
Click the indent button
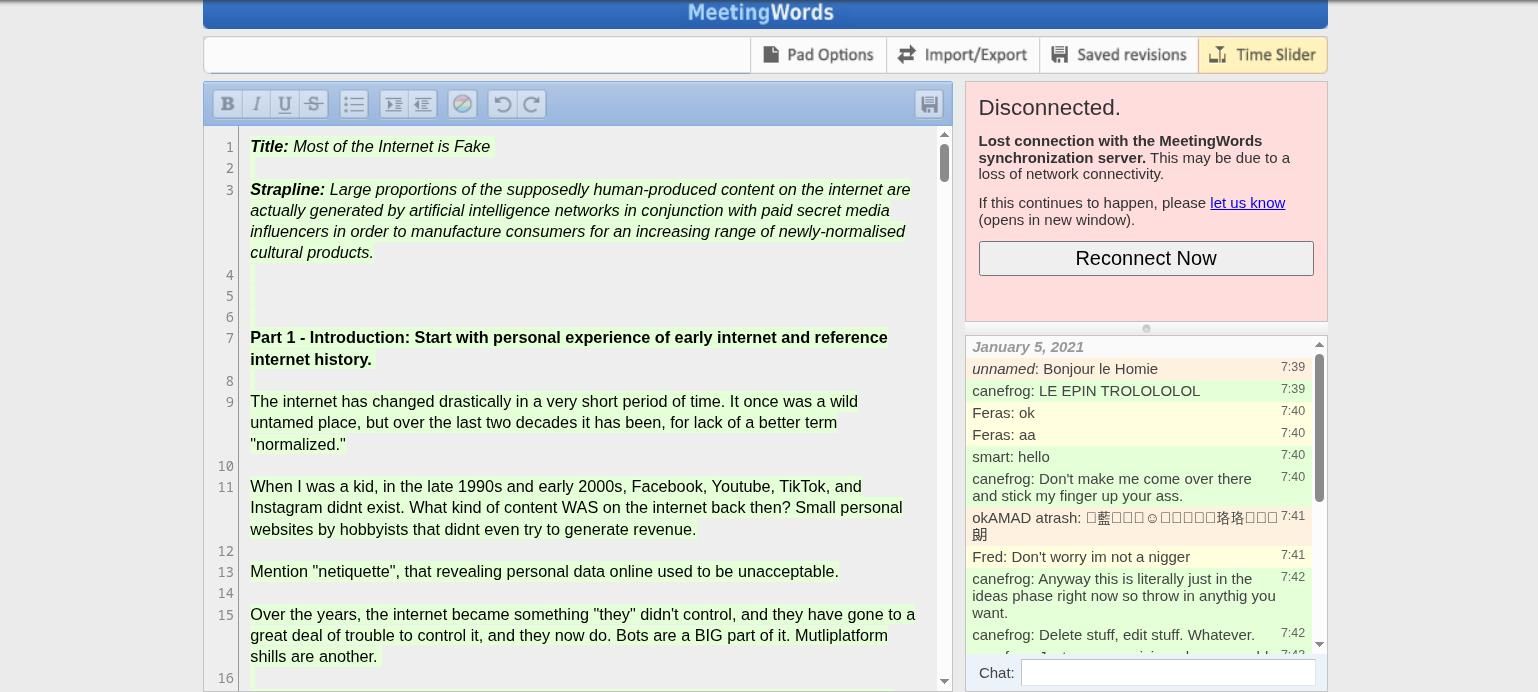coord(394,104)
